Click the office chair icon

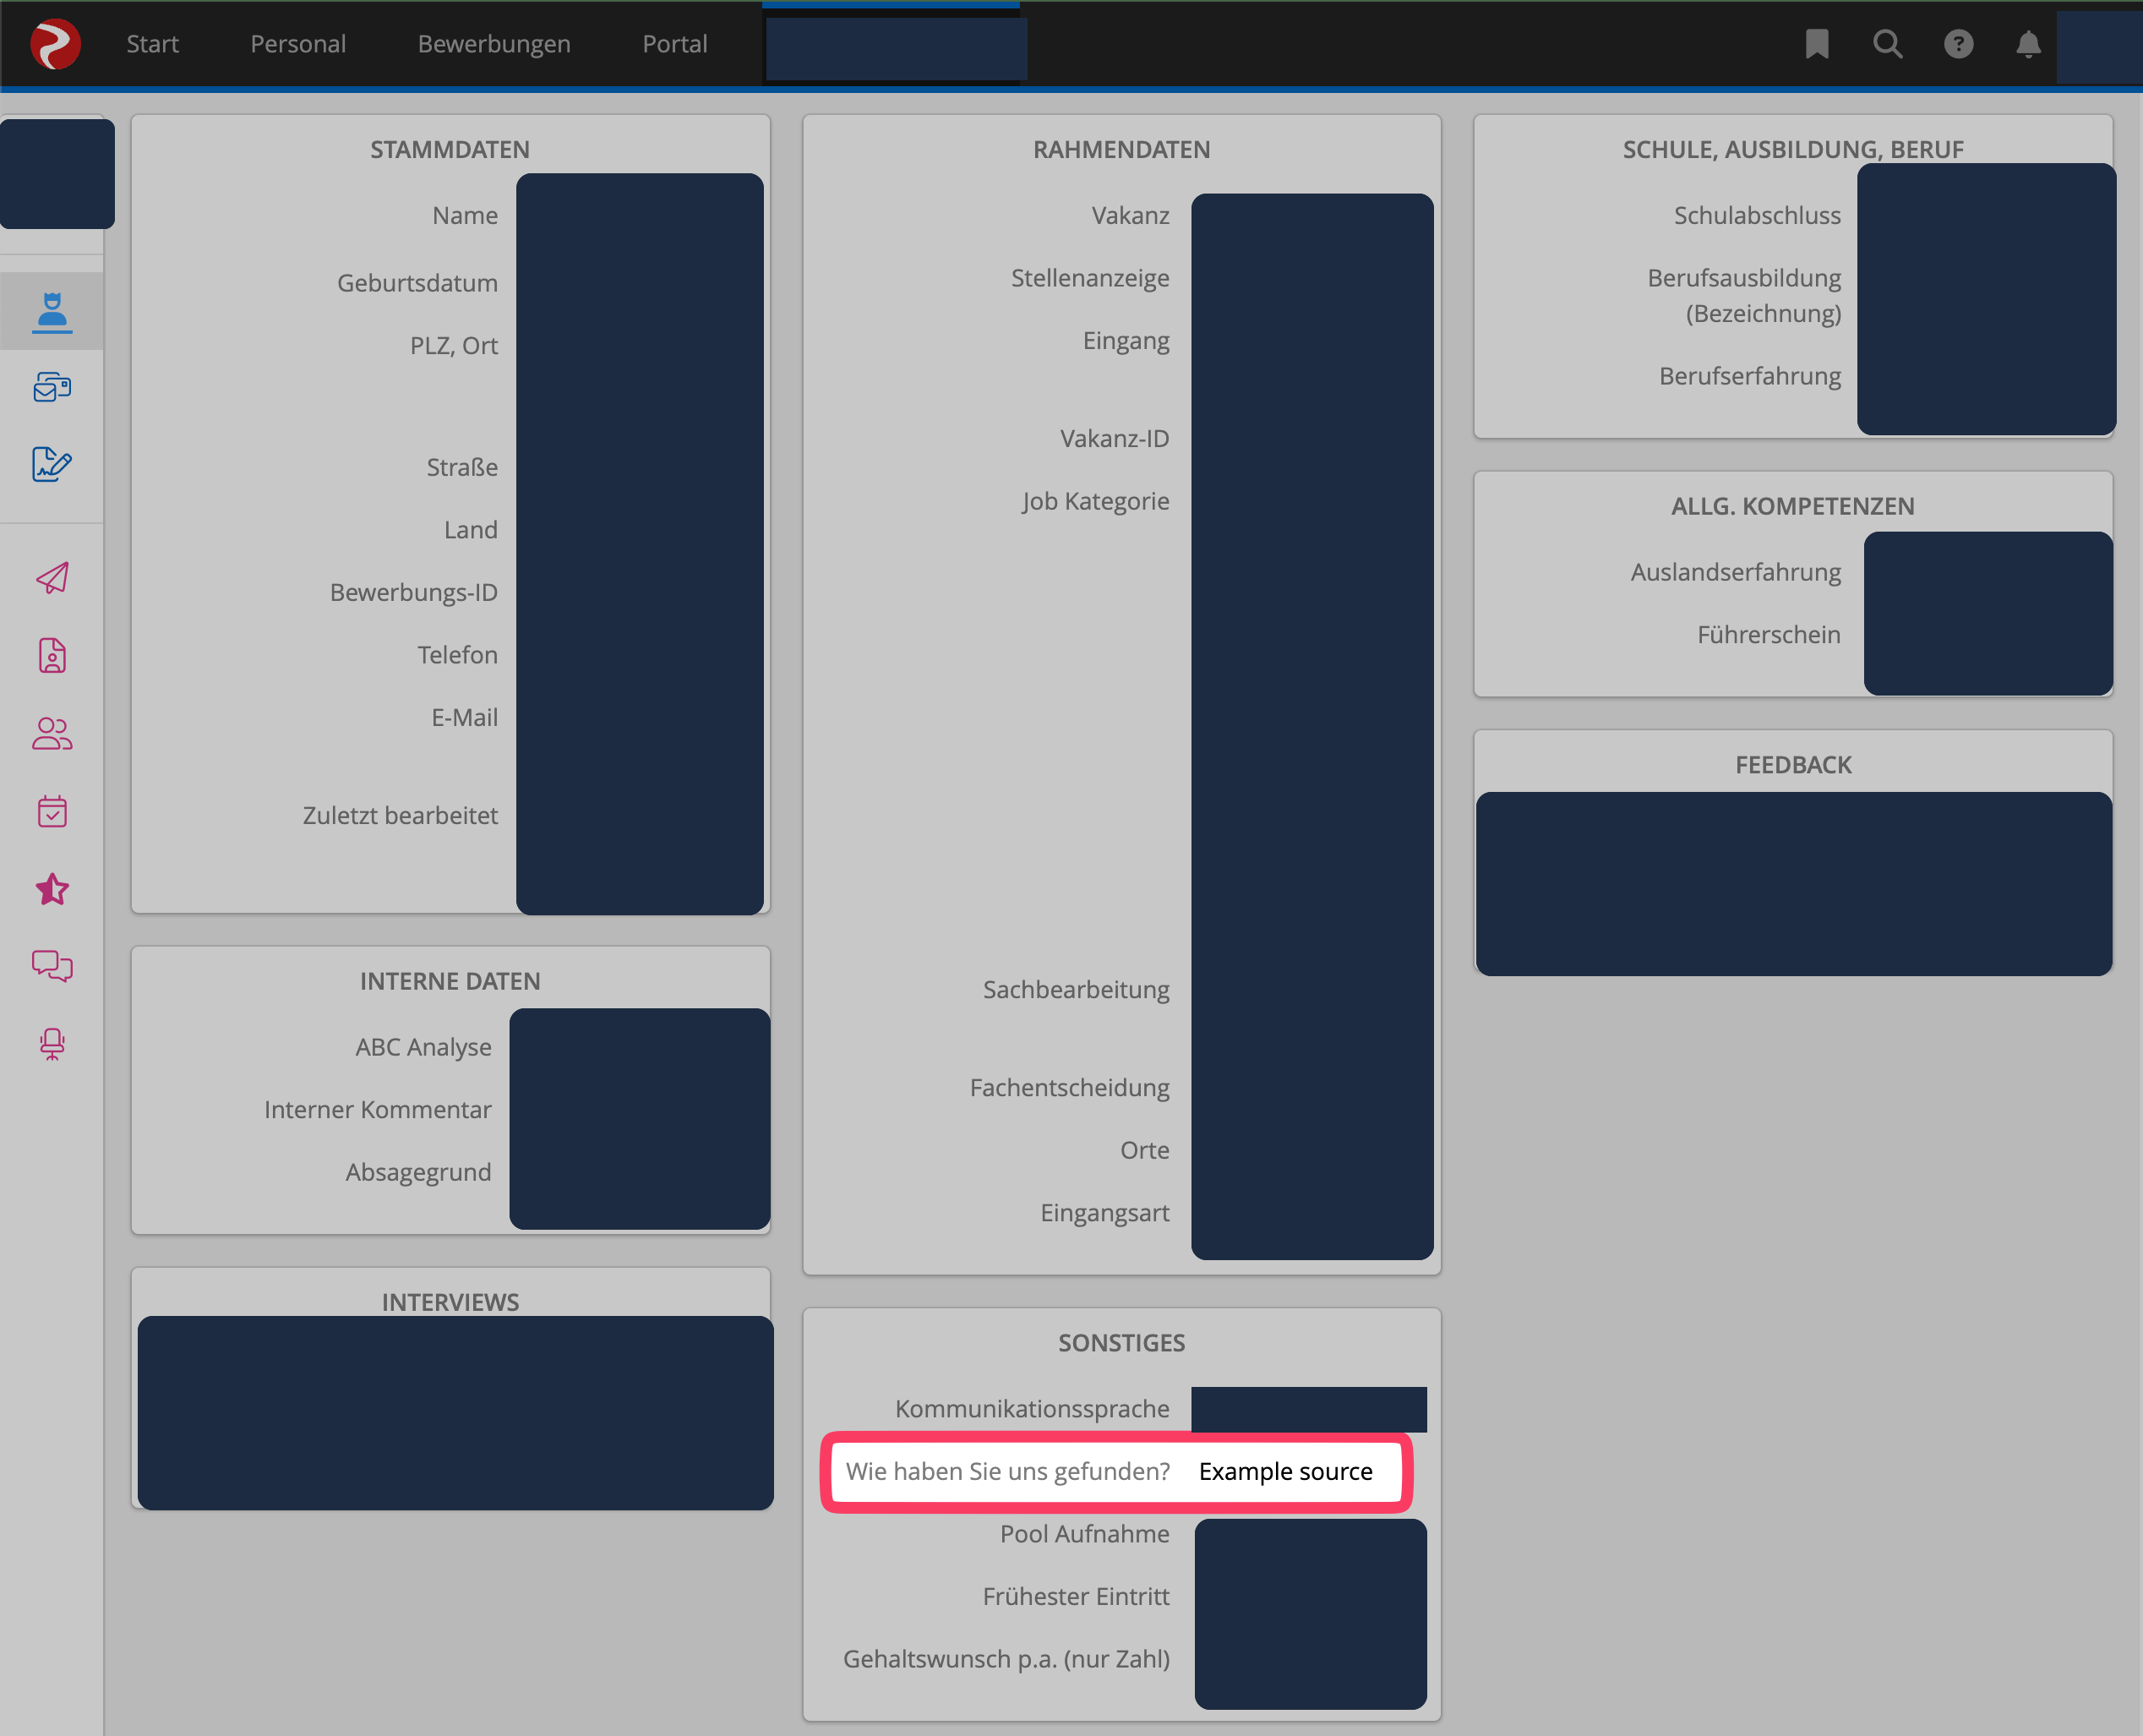[52, 1044]
